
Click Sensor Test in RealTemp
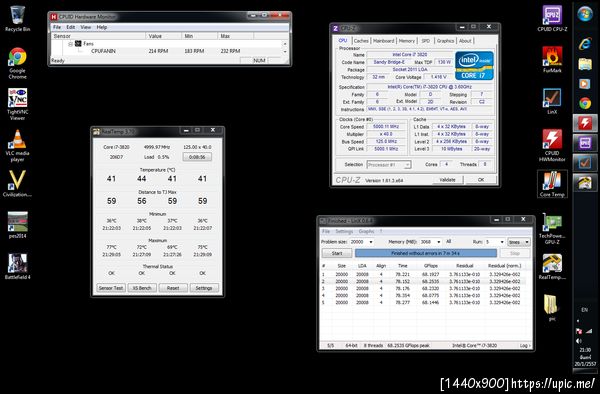pos(111,288)
